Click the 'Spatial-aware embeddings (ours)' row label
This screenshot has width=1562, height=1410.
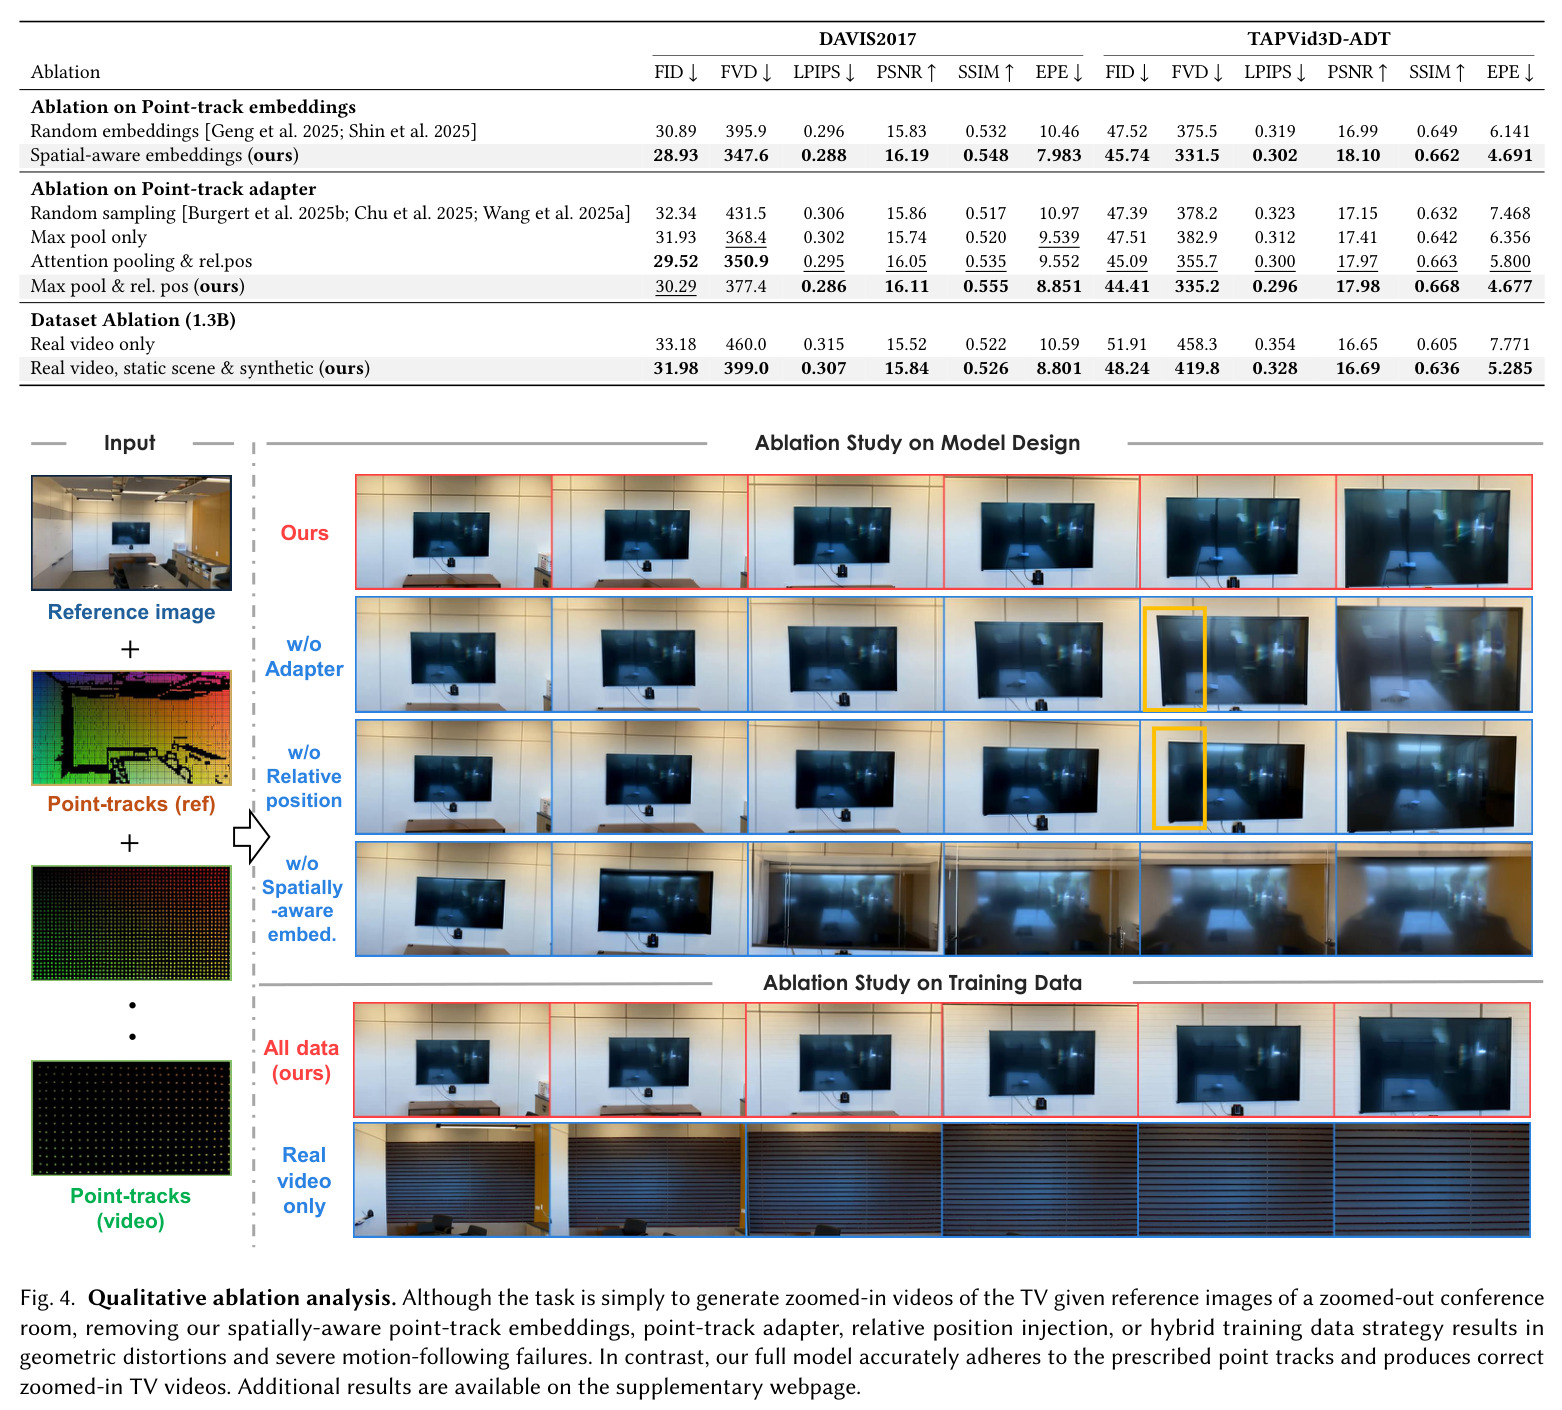[x=164, y=155]
